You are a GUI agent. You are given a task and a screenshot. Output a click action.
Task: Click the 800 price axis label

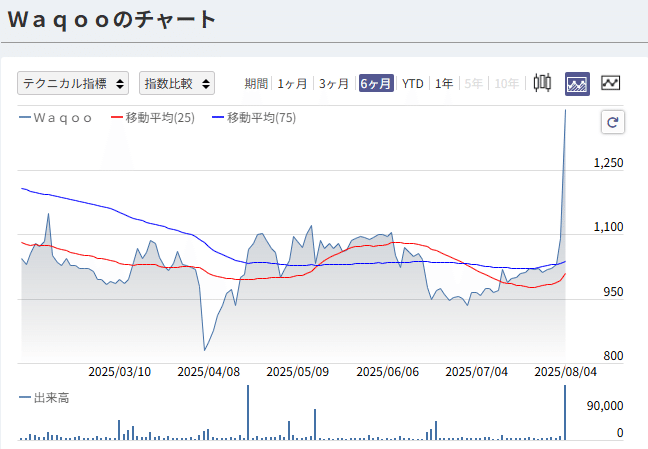tap(613, 356)
